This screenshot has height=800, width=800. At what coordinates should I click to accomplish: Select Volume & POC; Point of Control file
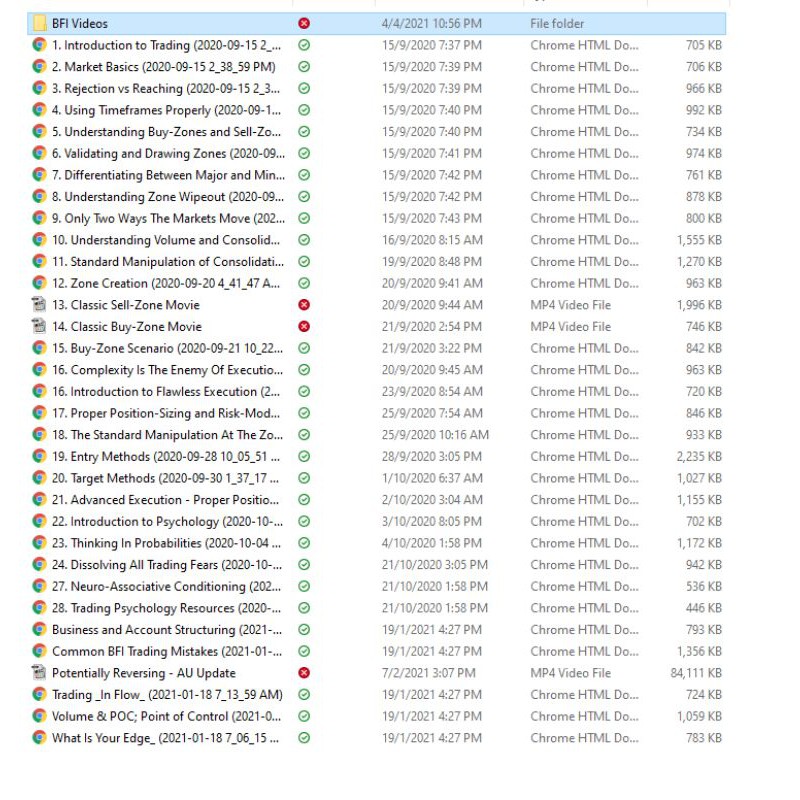(166, 716)
